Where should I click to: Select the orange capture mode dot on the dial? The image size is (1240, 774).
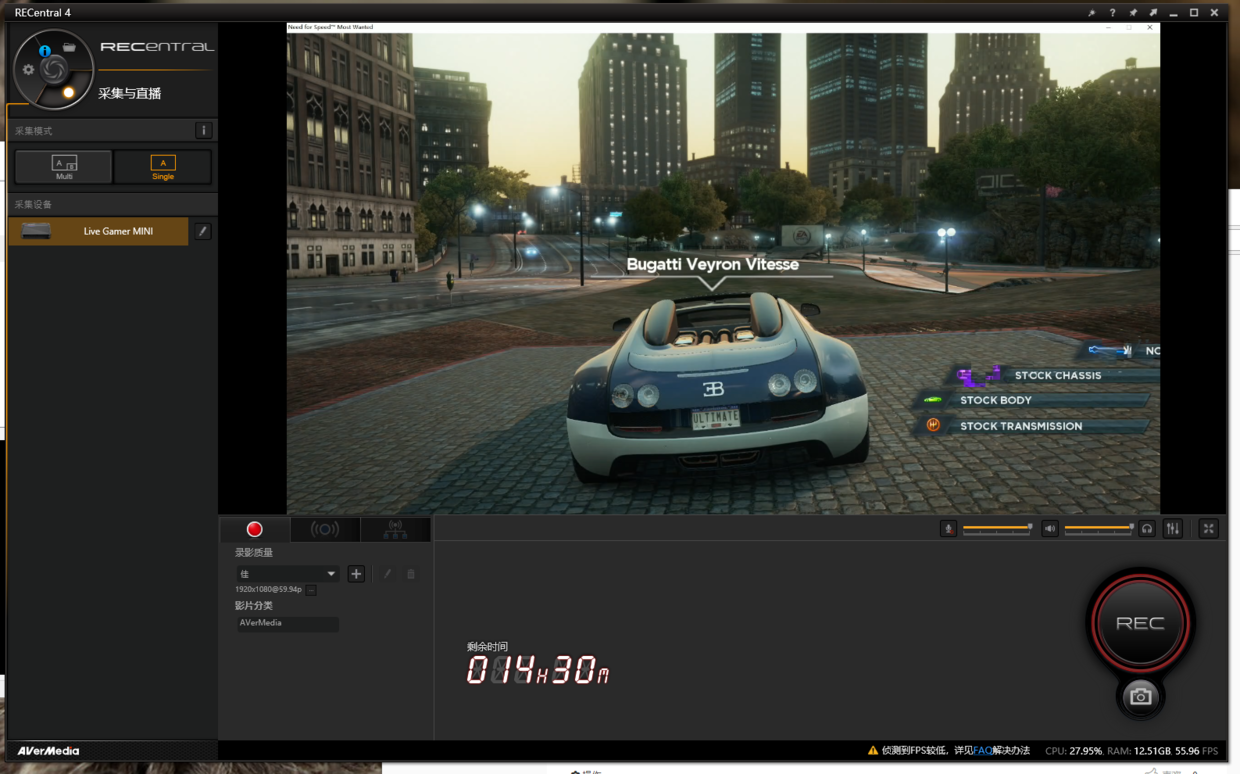(x=69, y=93)
